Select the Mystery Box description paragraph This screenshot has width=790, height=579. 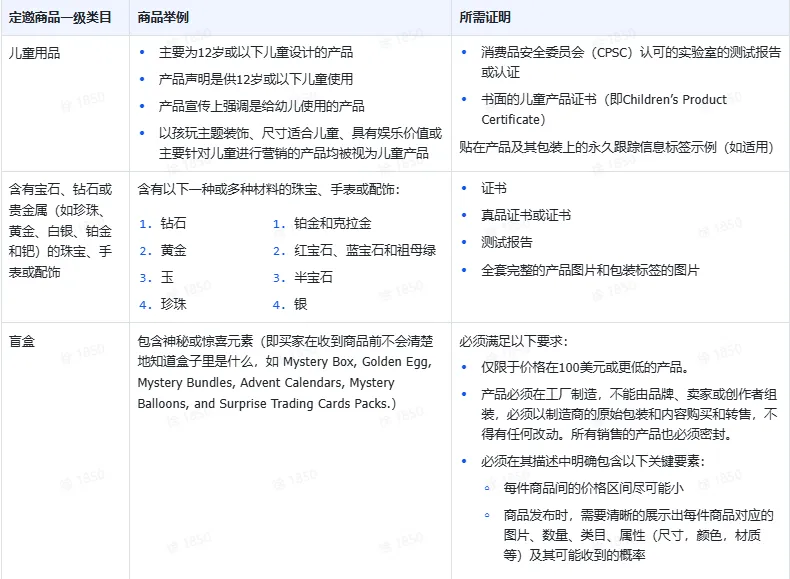[x=286, y=372]
